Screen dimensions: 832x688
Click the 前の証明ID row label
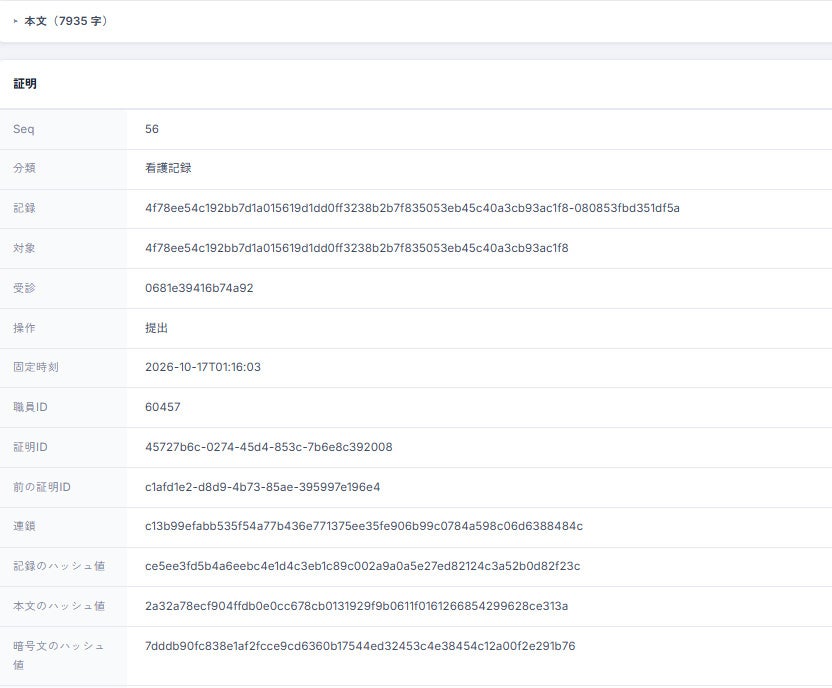point(42,487)
